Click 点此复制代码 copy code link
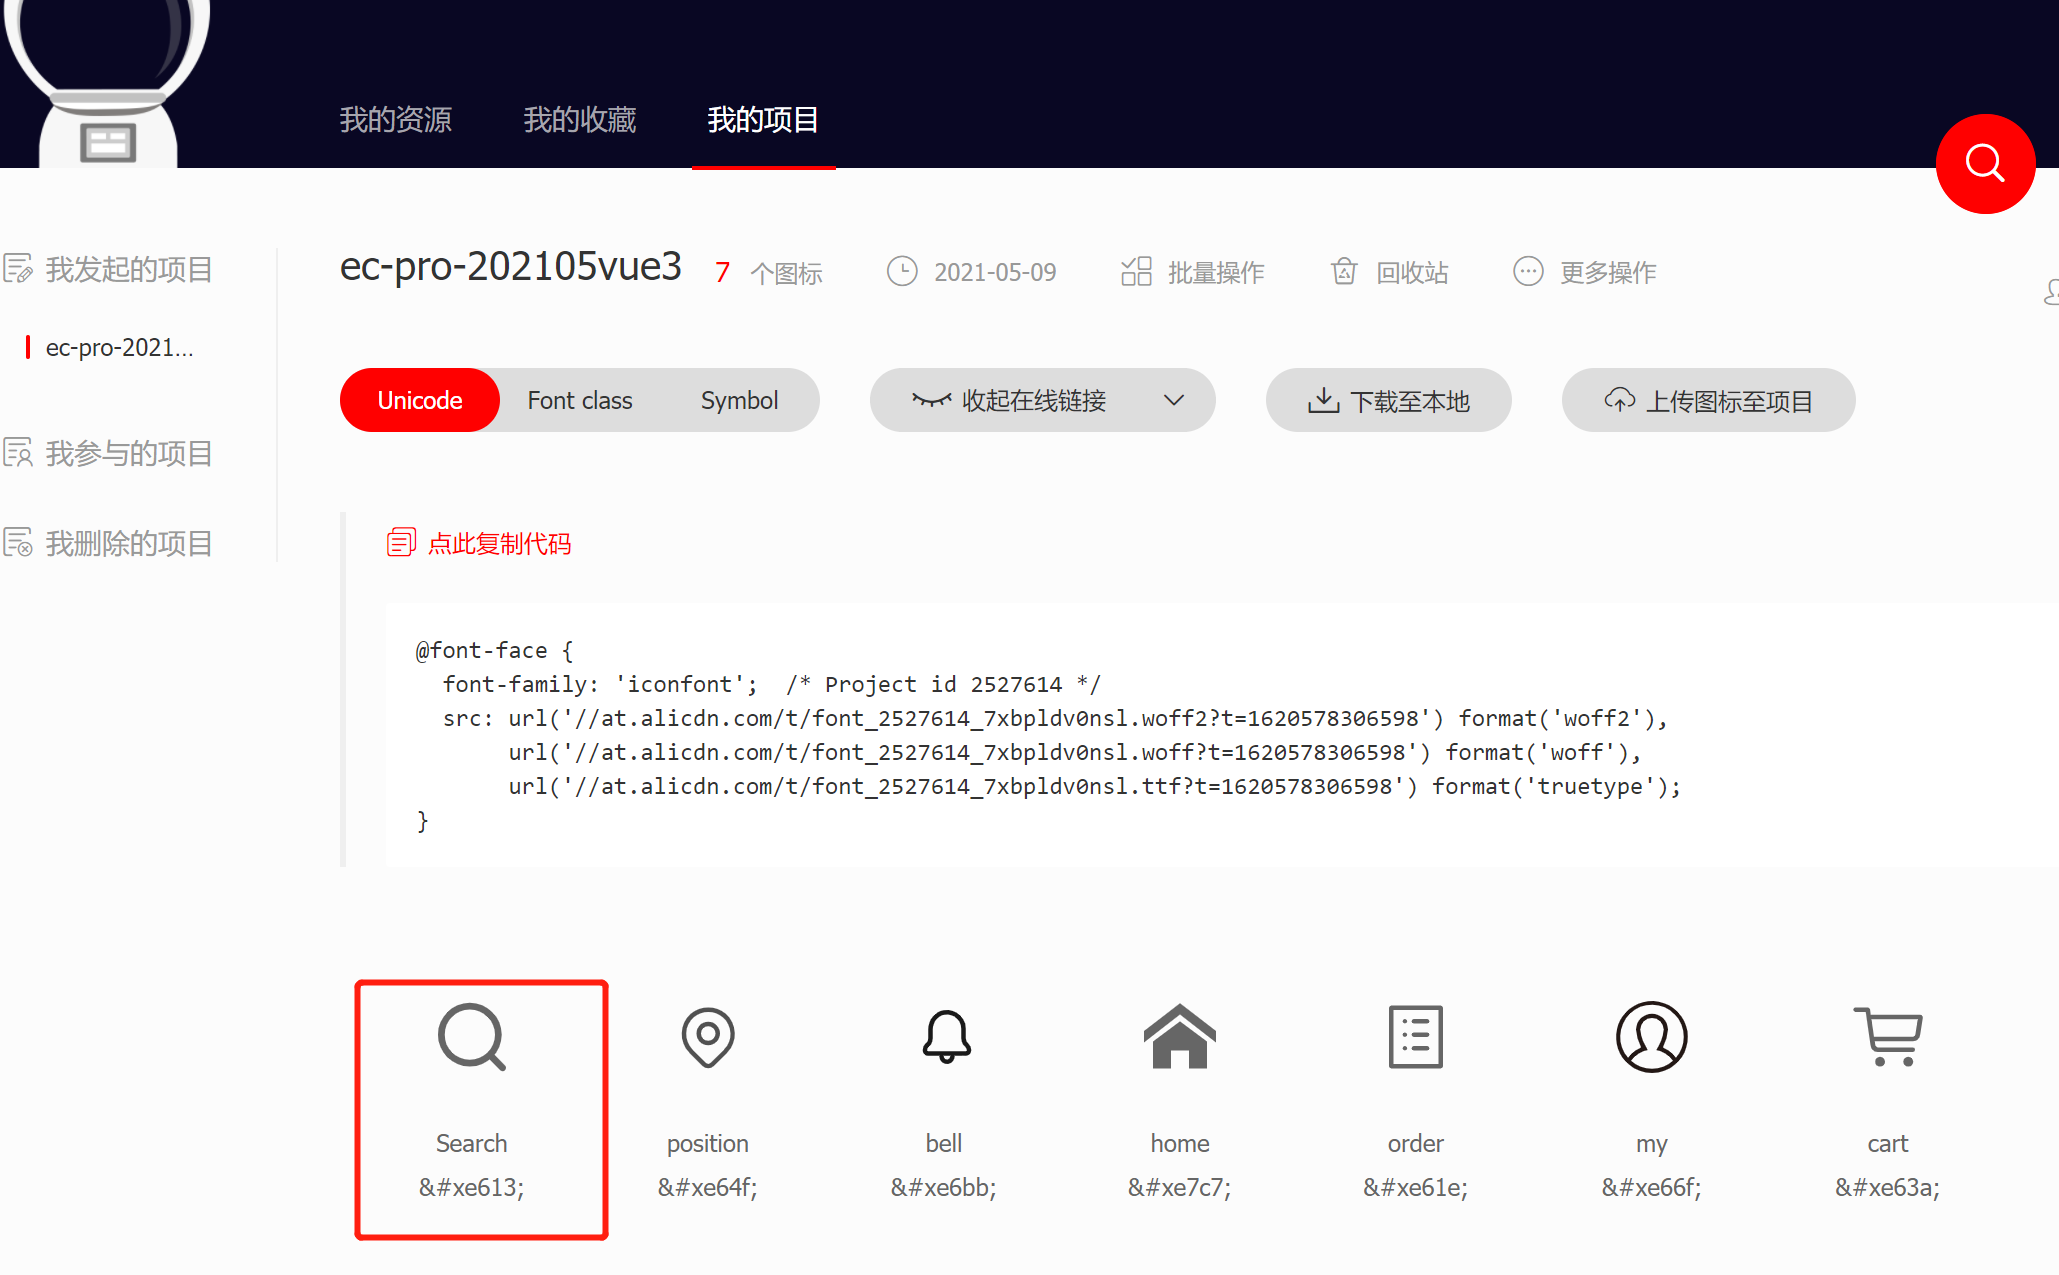The height and width of the screenshot is (1275, 2059). [480, 543]
